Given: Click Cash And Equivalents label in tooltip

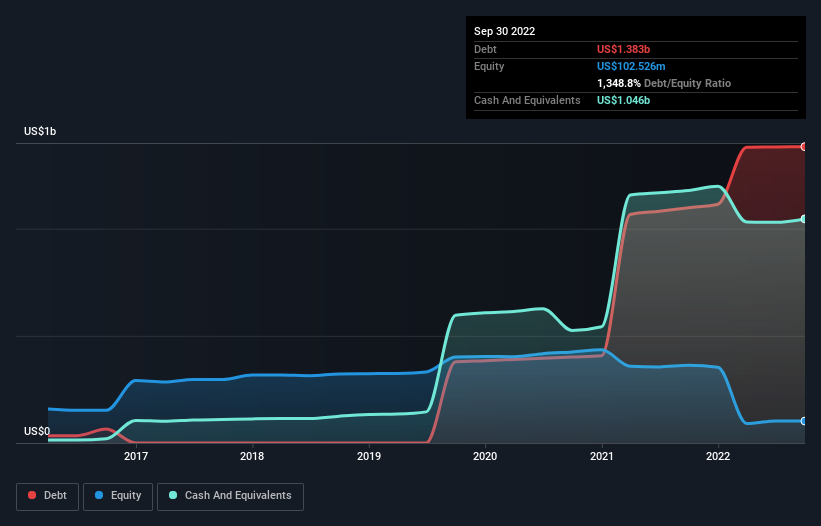Looking at the screenshot, I should (x=527, y=100).
